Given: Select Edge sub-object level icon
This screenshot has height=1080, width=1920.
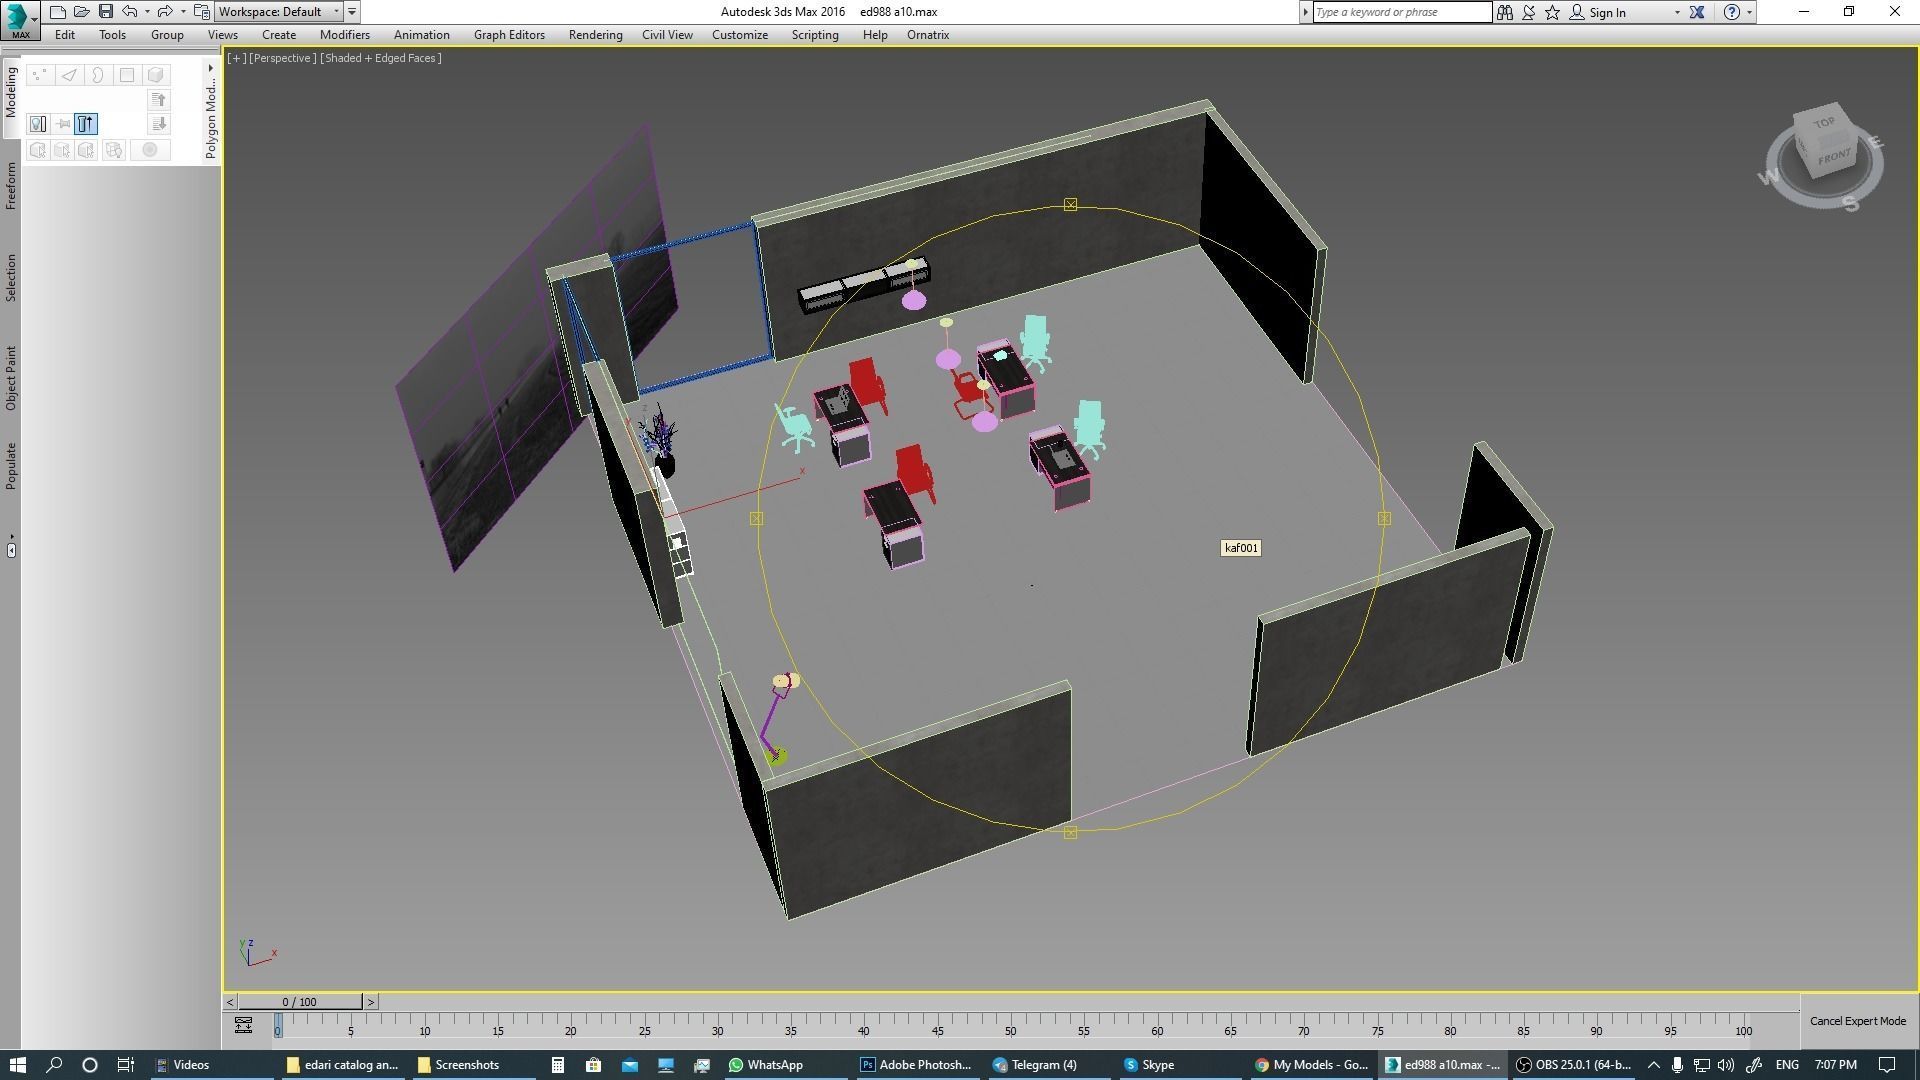Looking at the screenshot, I should click(x=69, y=75).
